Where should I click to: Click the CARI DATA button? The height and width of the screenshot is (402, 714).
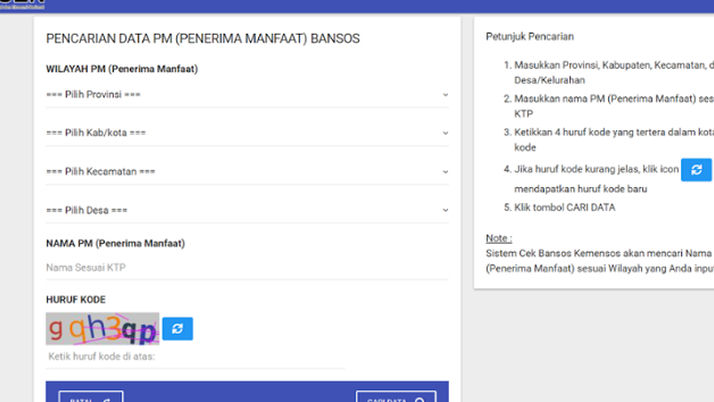396,397
